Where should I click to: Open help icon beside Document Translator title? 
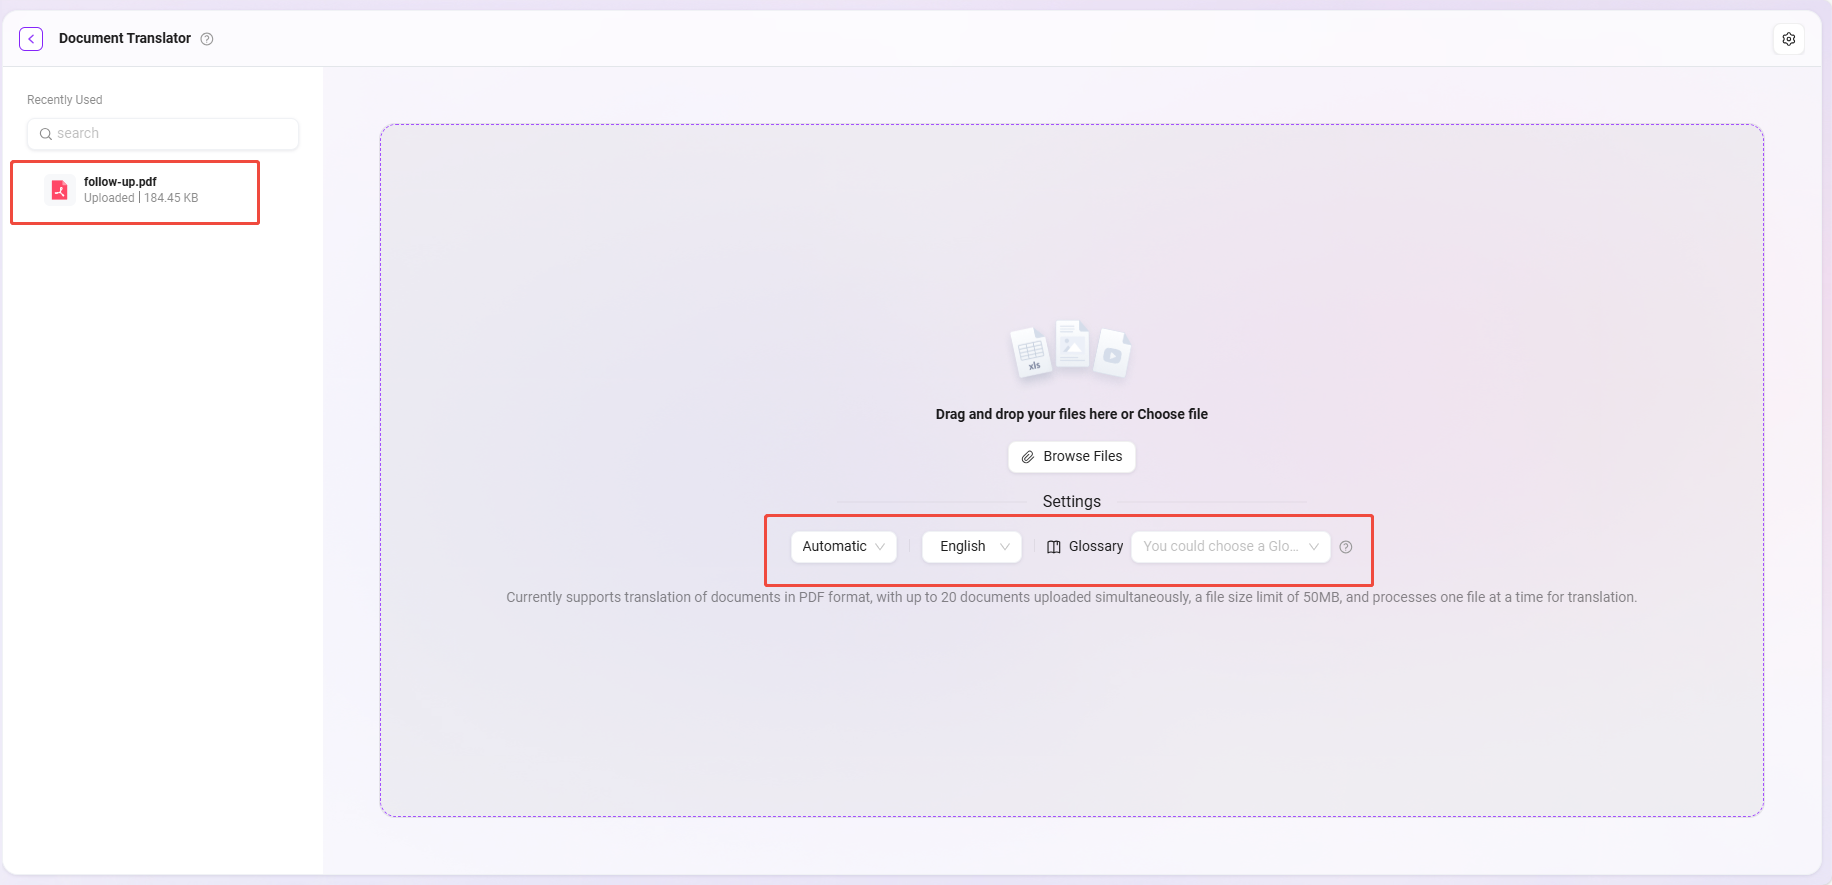pyautogui.click(x=207, y=39)
